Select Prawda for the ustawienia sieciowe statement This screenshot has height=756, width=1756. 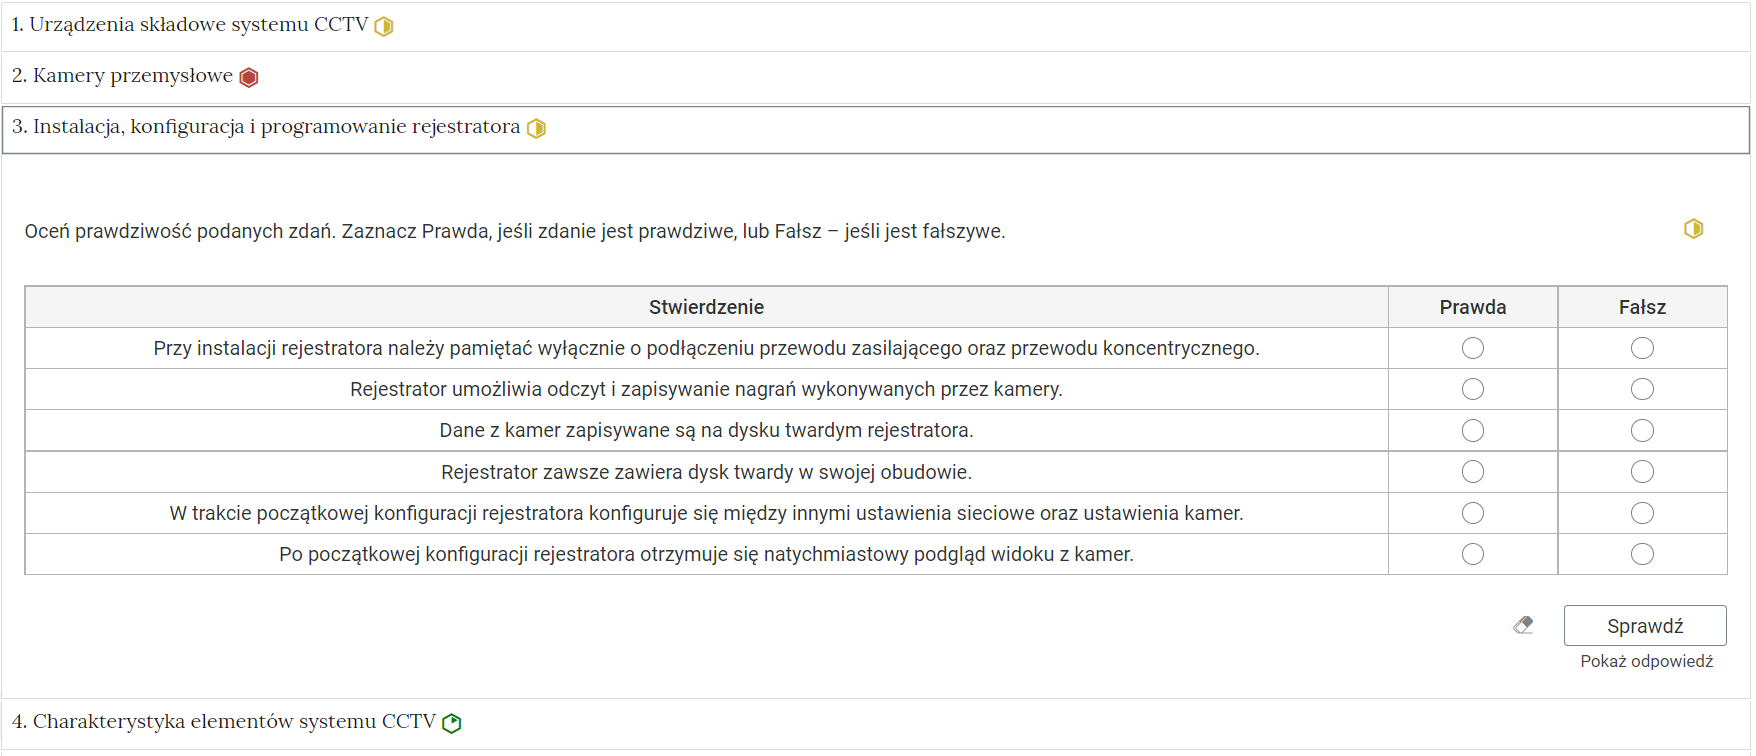[1472, 512]
